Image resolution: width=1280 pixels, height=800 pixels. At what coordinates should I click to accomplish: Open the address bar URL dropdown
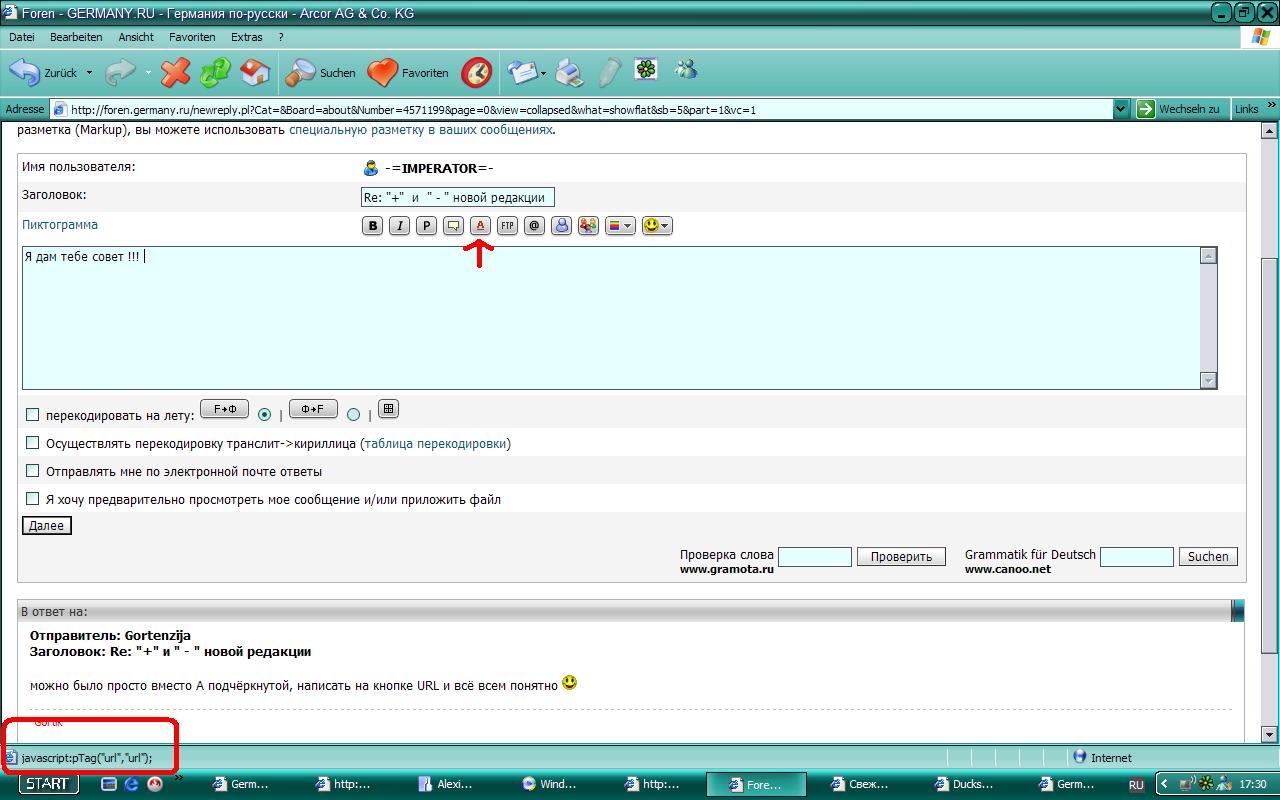pyautogui.click(x=1121, y=110)
